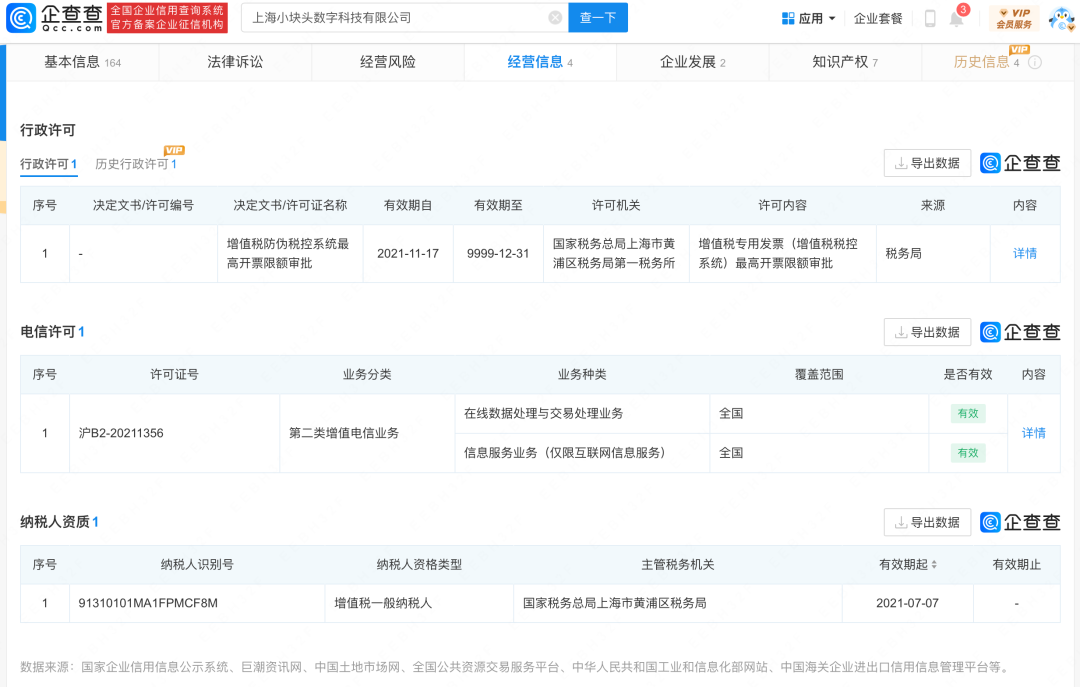
Task: Export data for 纳税人资质 section
Action: point(927,522)
